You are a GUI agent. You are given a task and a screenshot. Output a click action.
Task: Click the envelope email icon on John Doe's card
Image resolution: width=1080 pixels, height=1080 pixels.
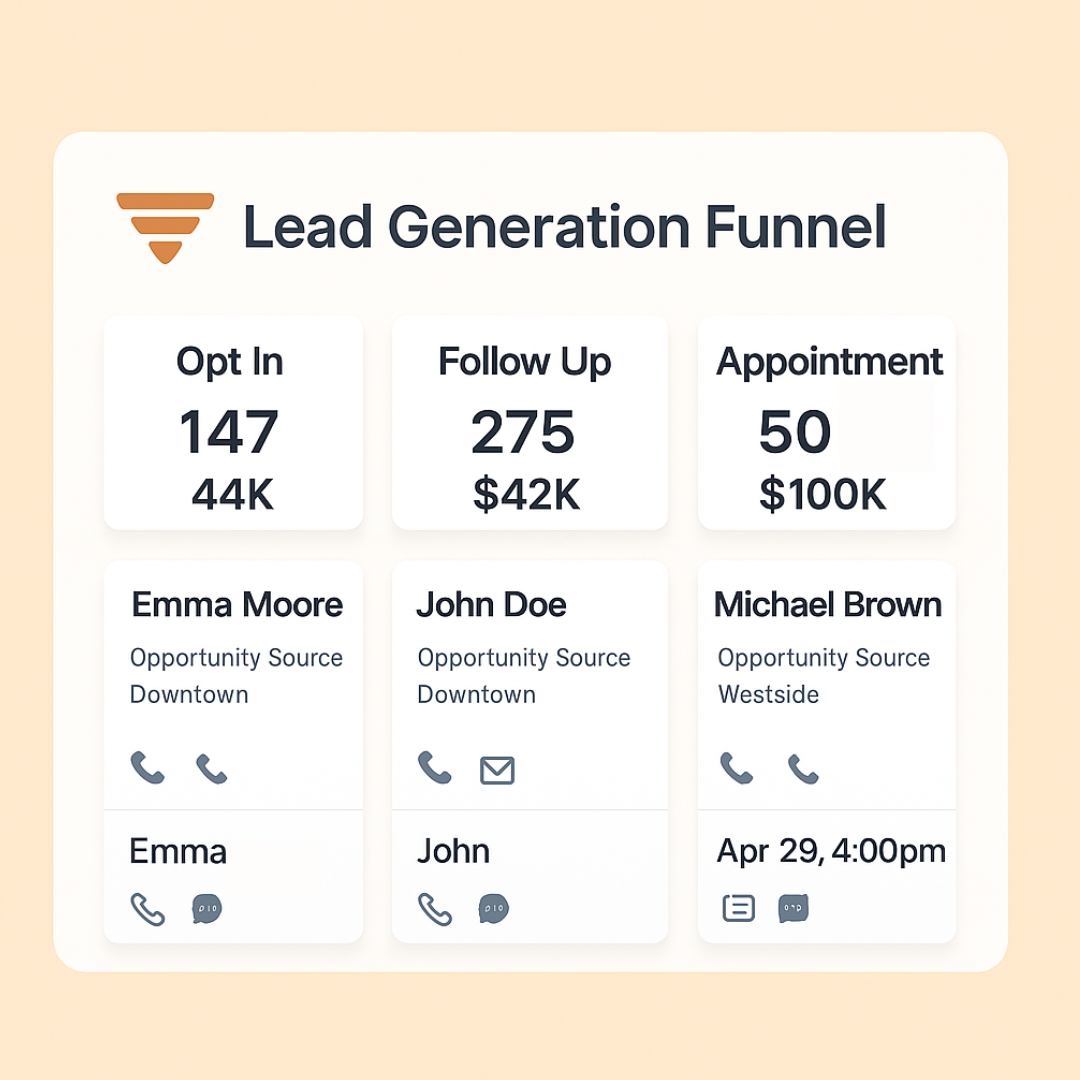[497, 770]
